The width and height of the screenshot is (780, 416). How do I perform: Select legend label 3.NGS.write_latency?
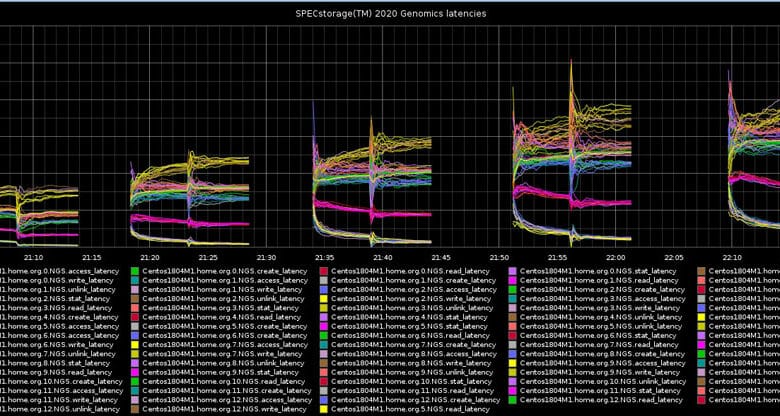[599, 308]
